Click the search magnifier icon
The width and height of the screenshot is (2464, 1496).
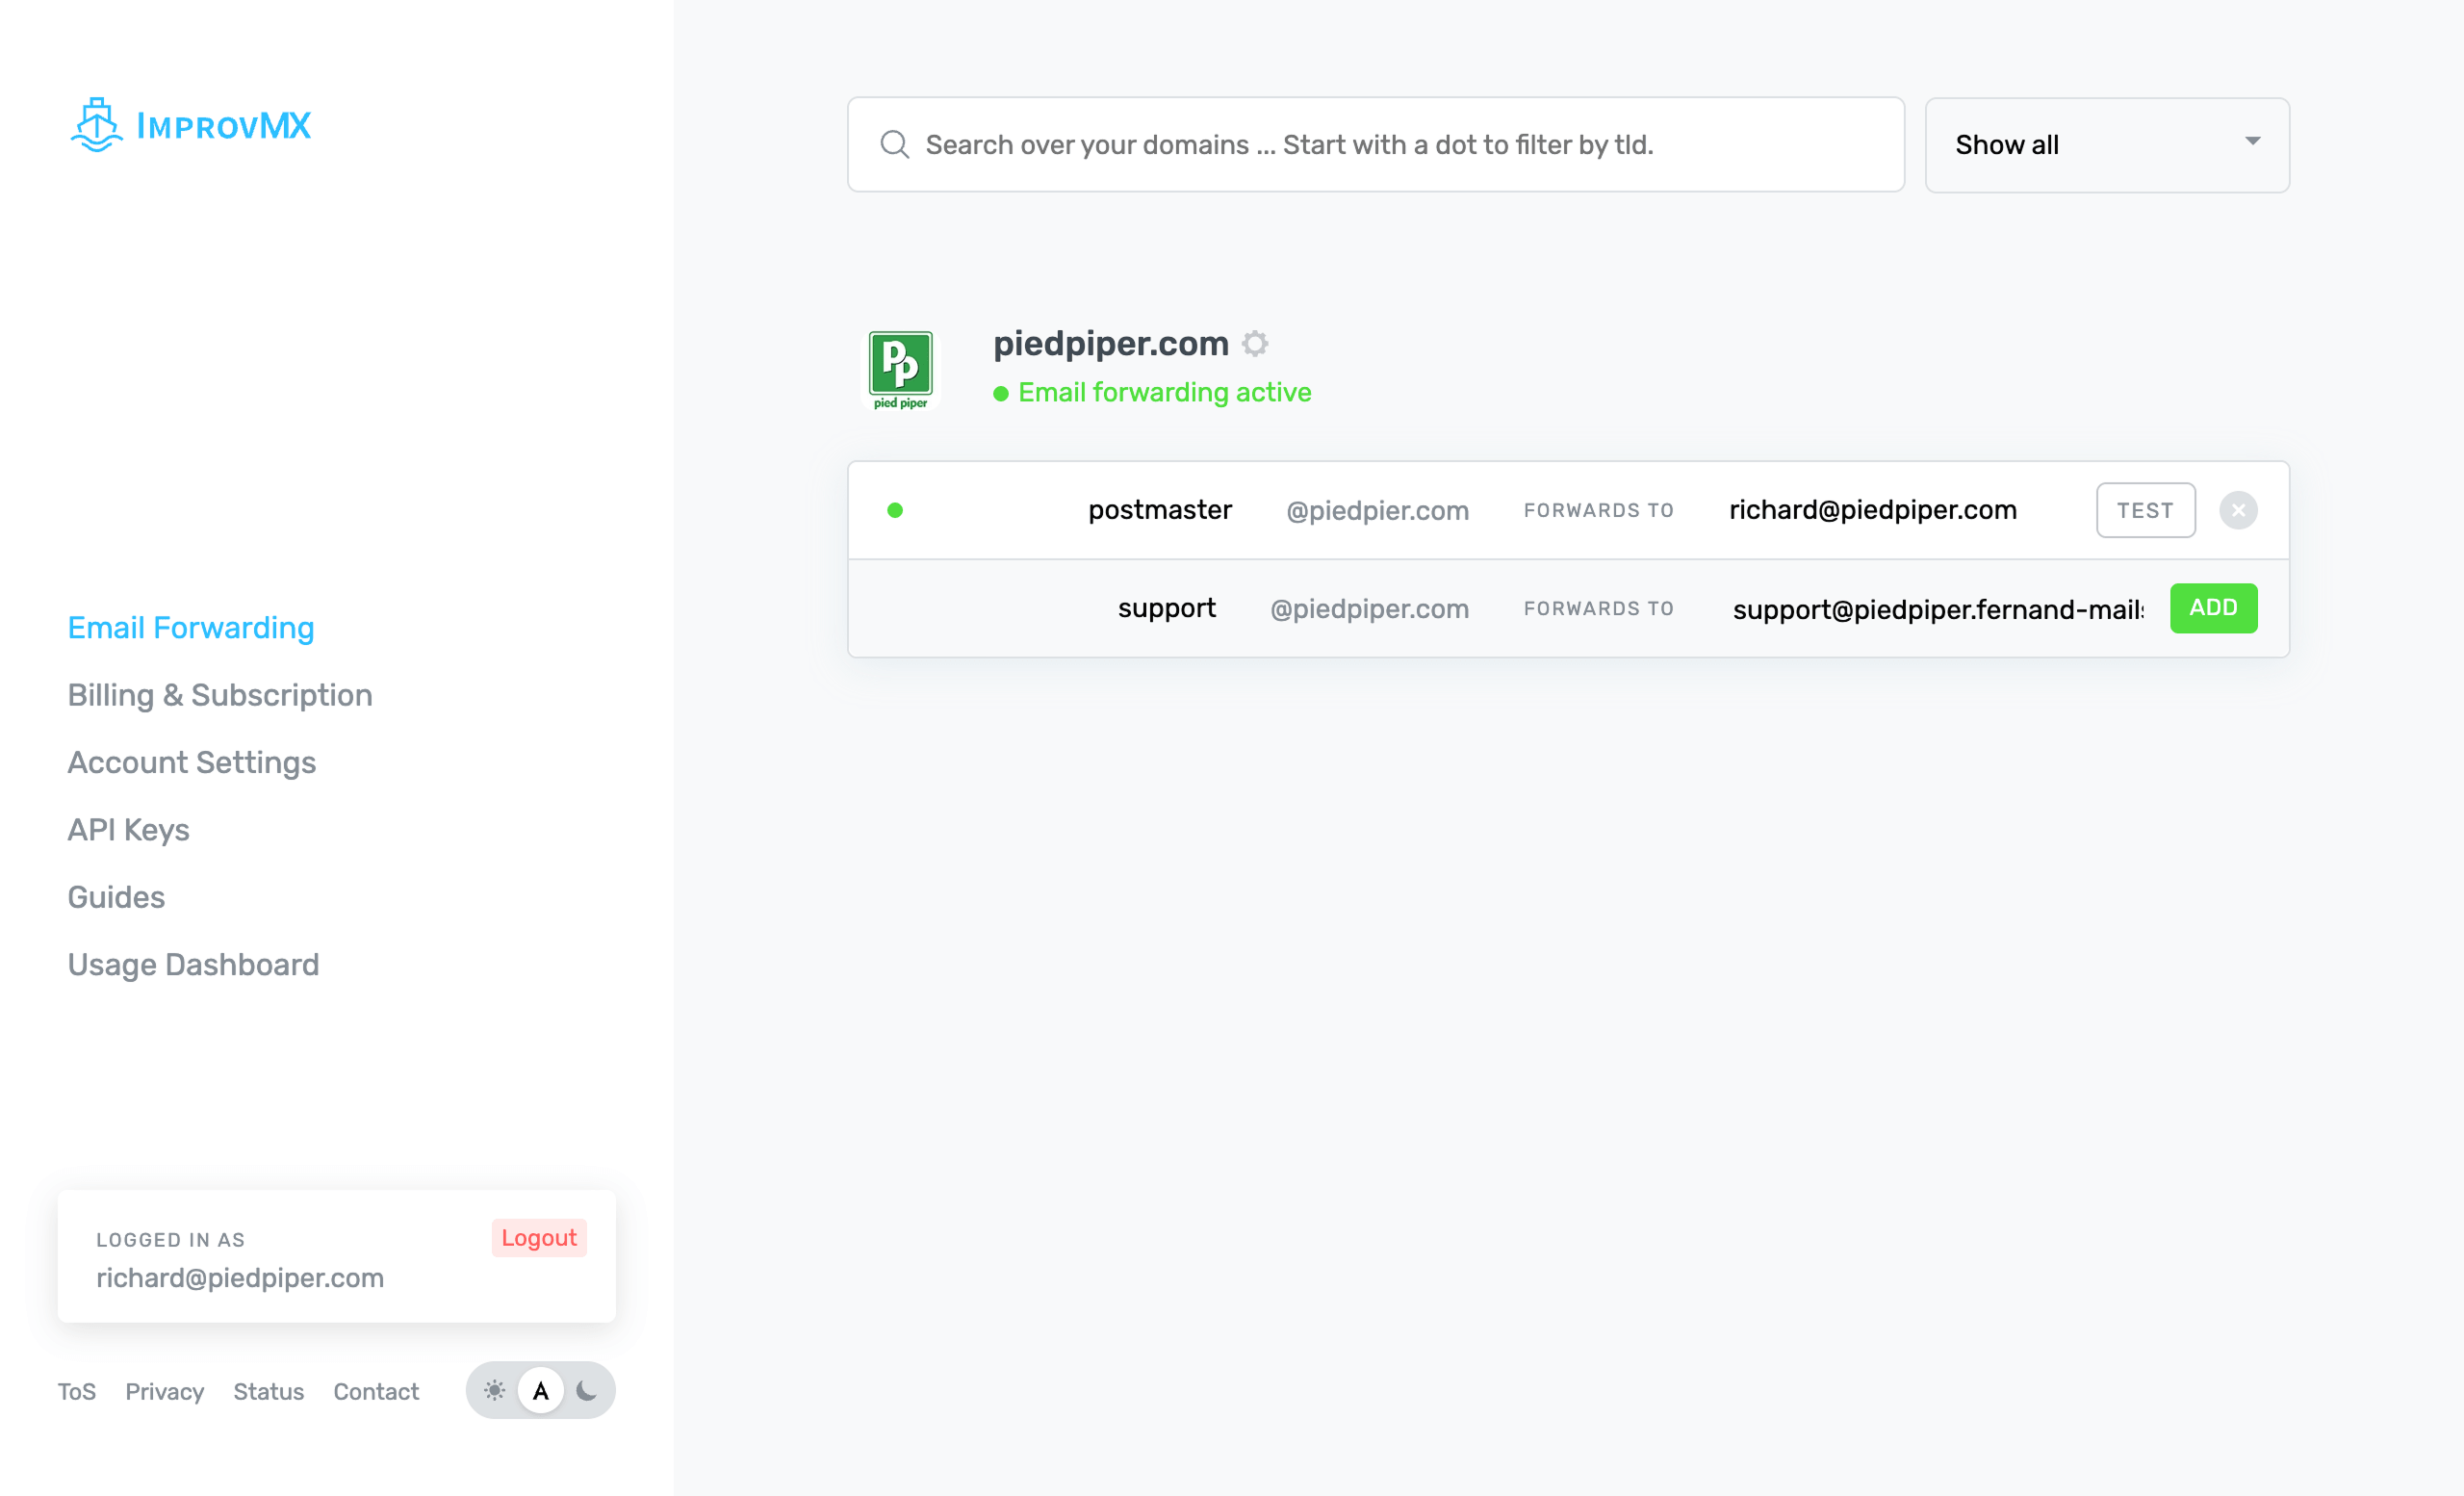(894, 145)
